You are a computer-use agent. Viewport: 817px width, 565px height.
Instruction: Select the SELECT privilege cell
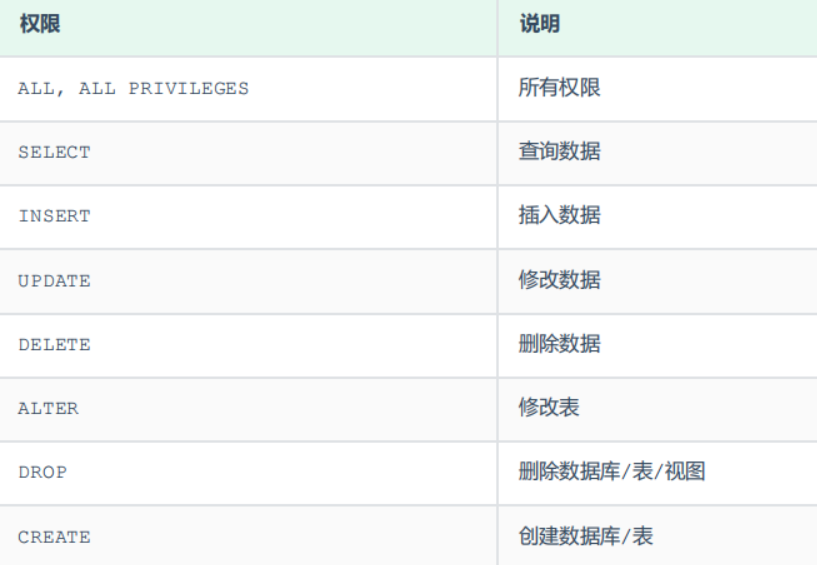tap(54, 152)
